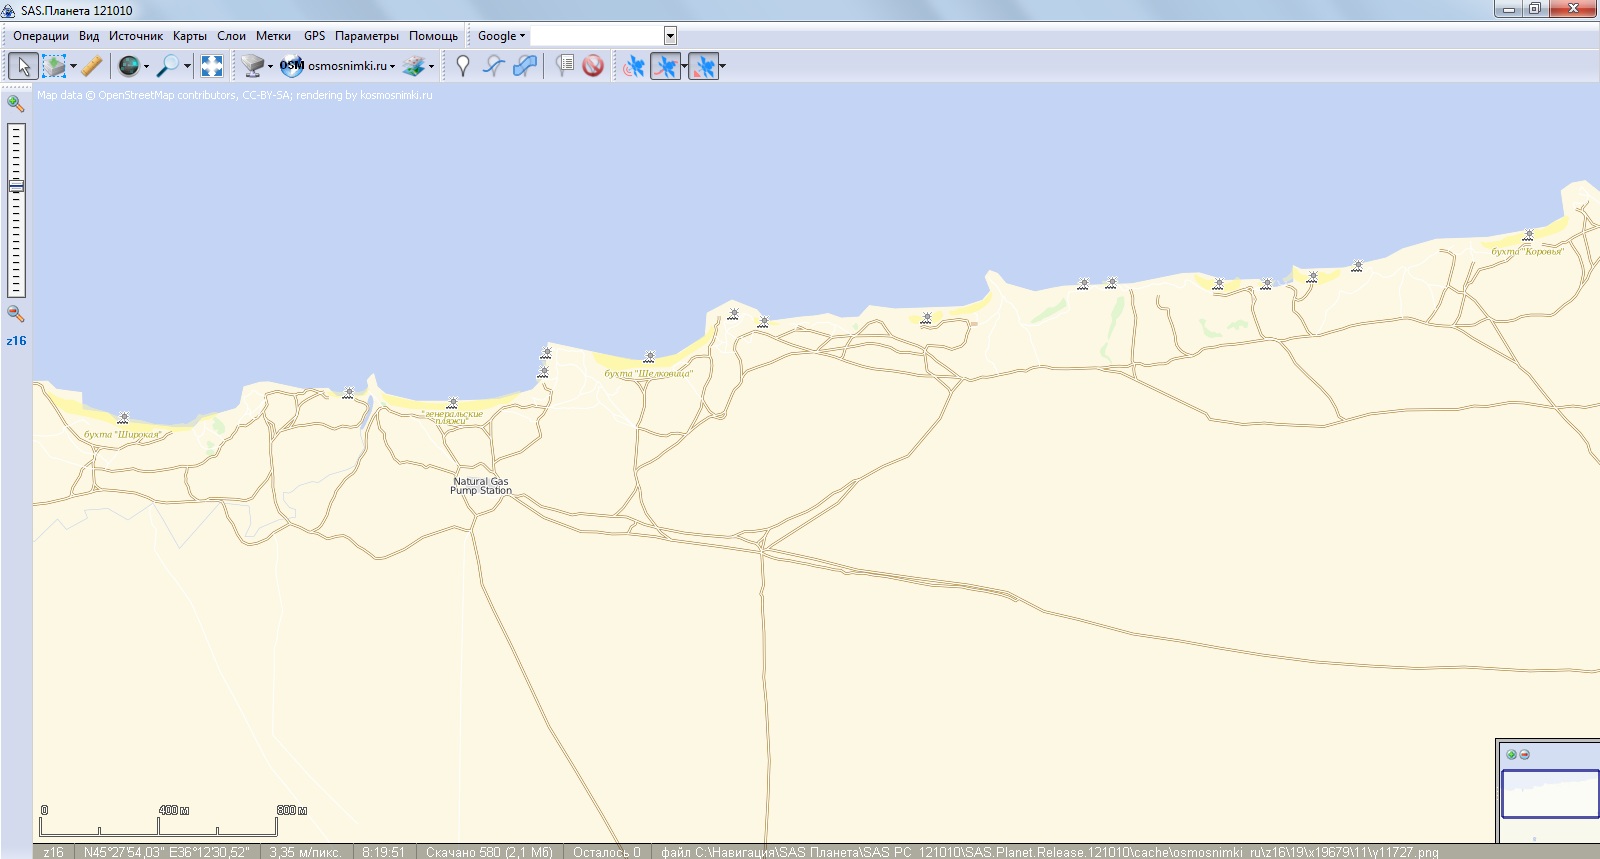
Task: Click inside the search text field
Action: coord(596,36)
